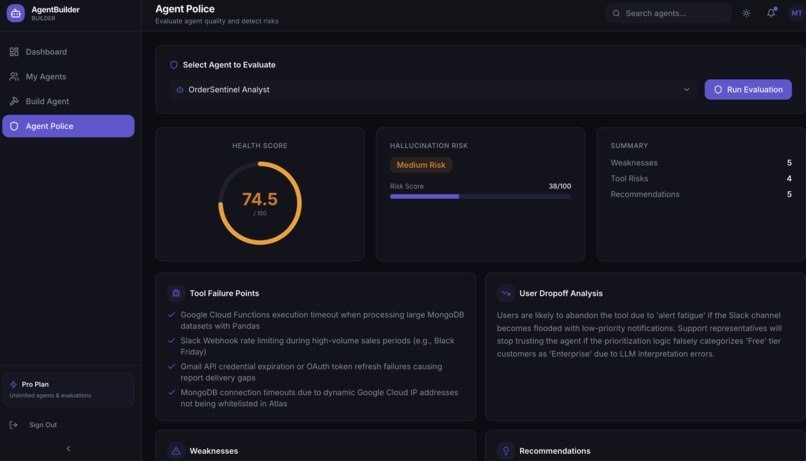Viewport: 806px width, 461px height.
Task: Open My Agents section
Action: pyautogui.click(x=68, y=77)
